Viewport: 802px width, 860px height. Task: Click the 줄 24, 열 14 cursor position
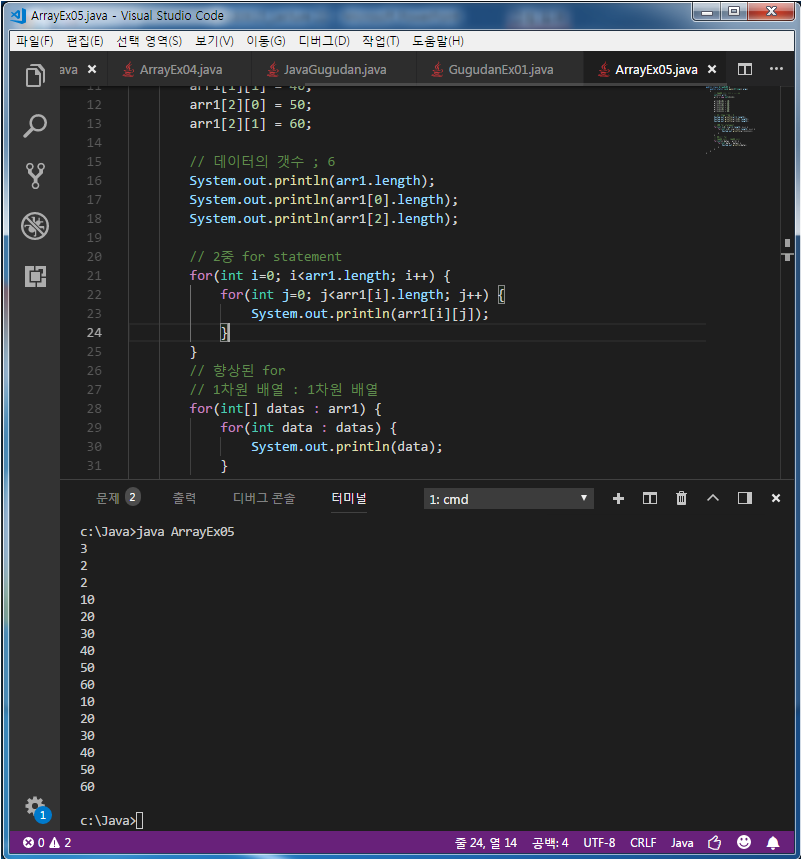click(485, 842)
